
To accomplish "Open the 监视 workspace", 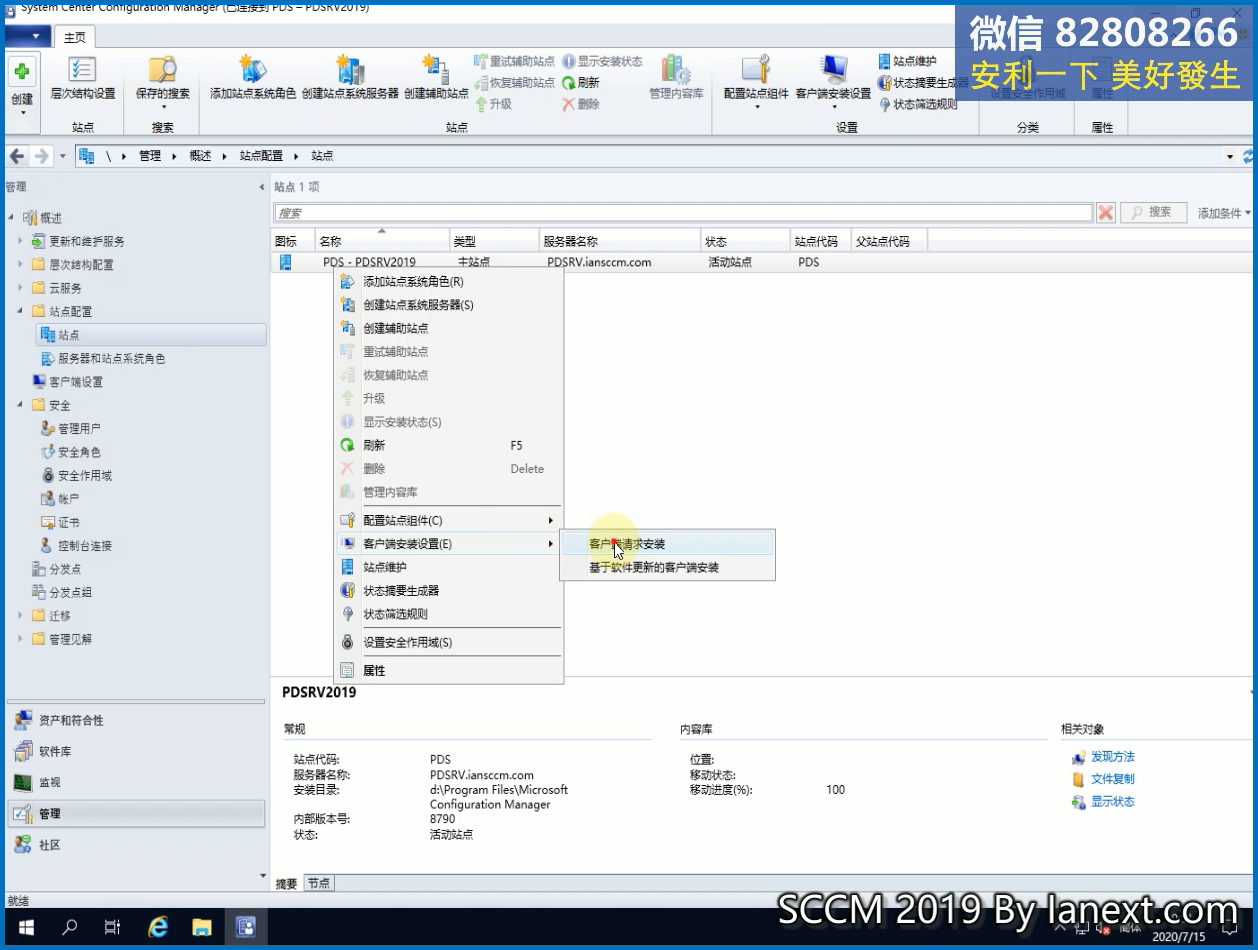I will point(136,782).
